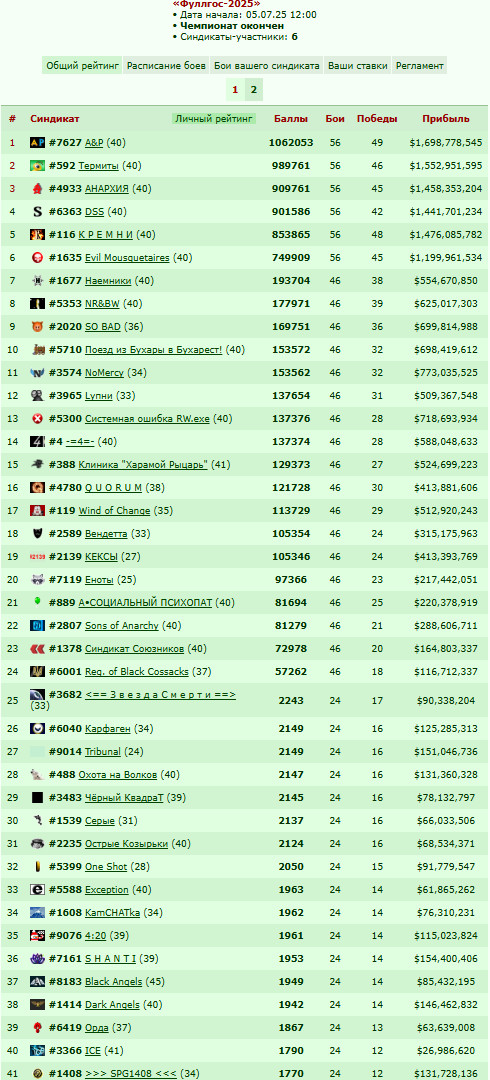Click the Термиты syndicate emblem icon
This screenshot has width=490, height=1080.
coord(37,166)
